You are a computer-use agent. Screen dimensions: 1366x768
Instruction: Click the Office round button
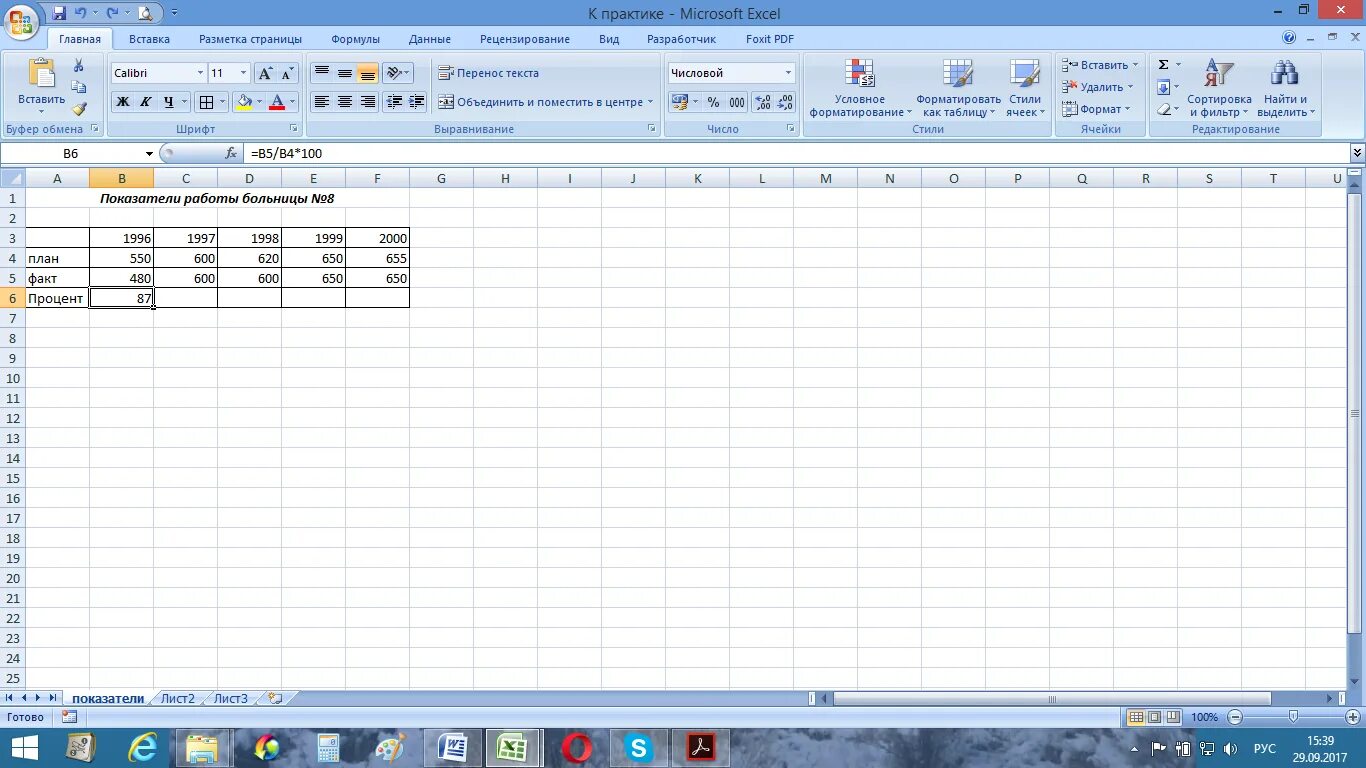tap(21, 20)
